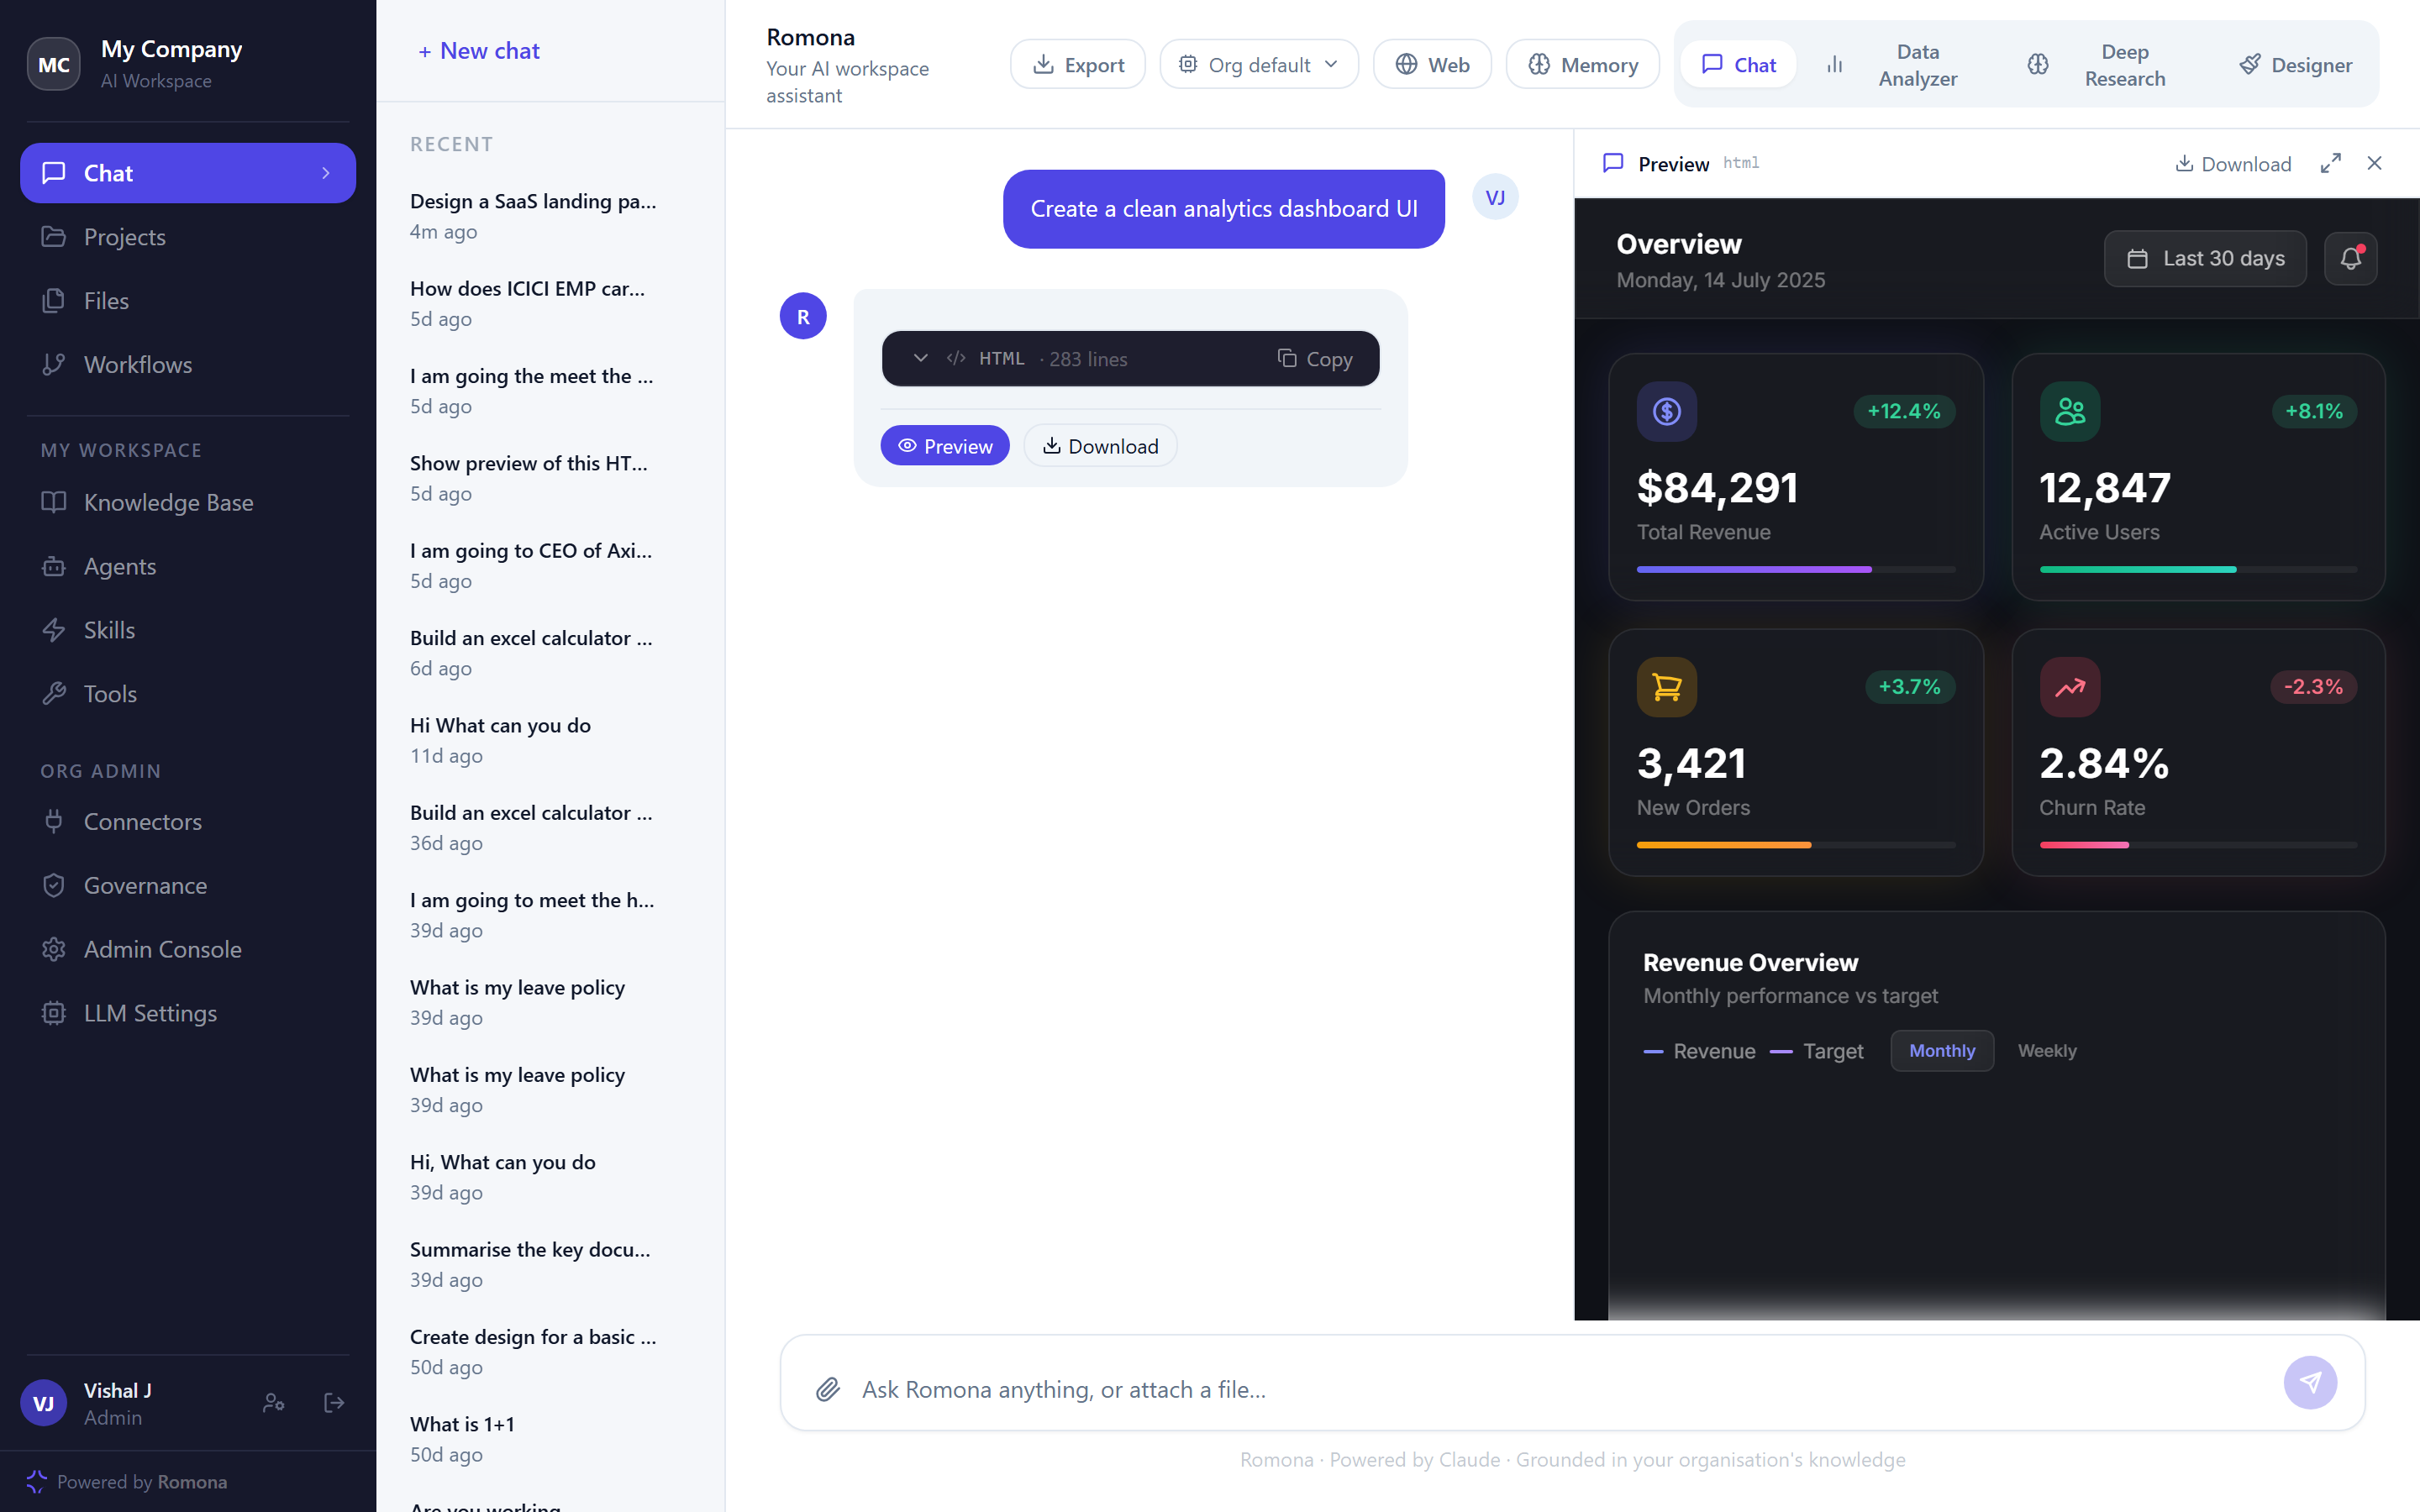
Task: Click the logout icon beside Vishal J
Action: pyautogui.click(x=334, y=1402)
